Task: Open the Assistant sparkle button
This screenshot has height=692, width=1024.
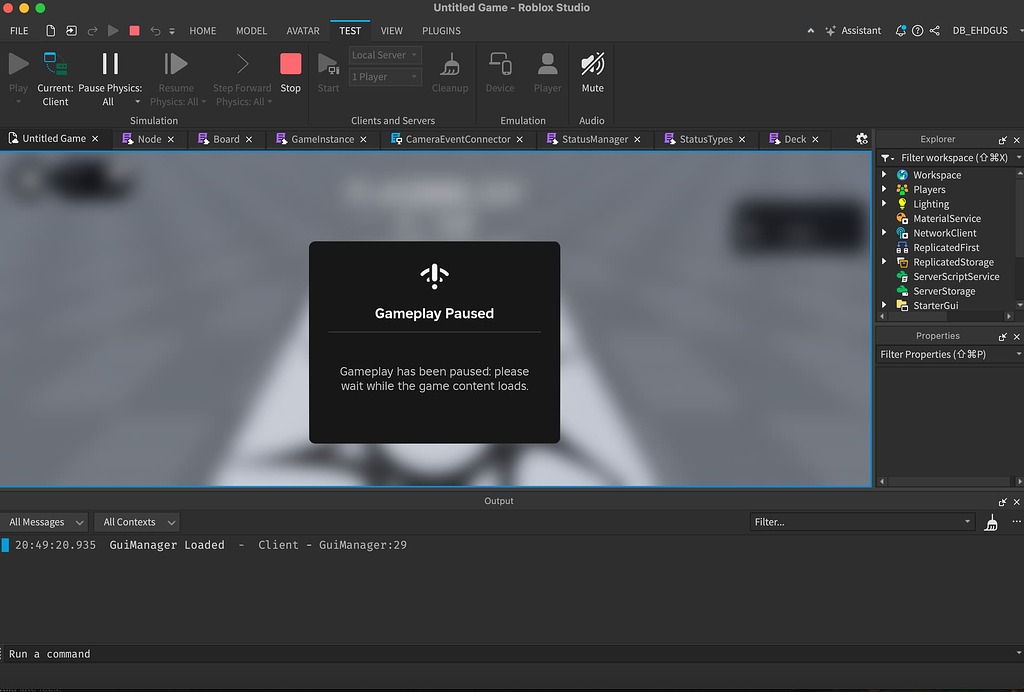Action: [853, 31]
